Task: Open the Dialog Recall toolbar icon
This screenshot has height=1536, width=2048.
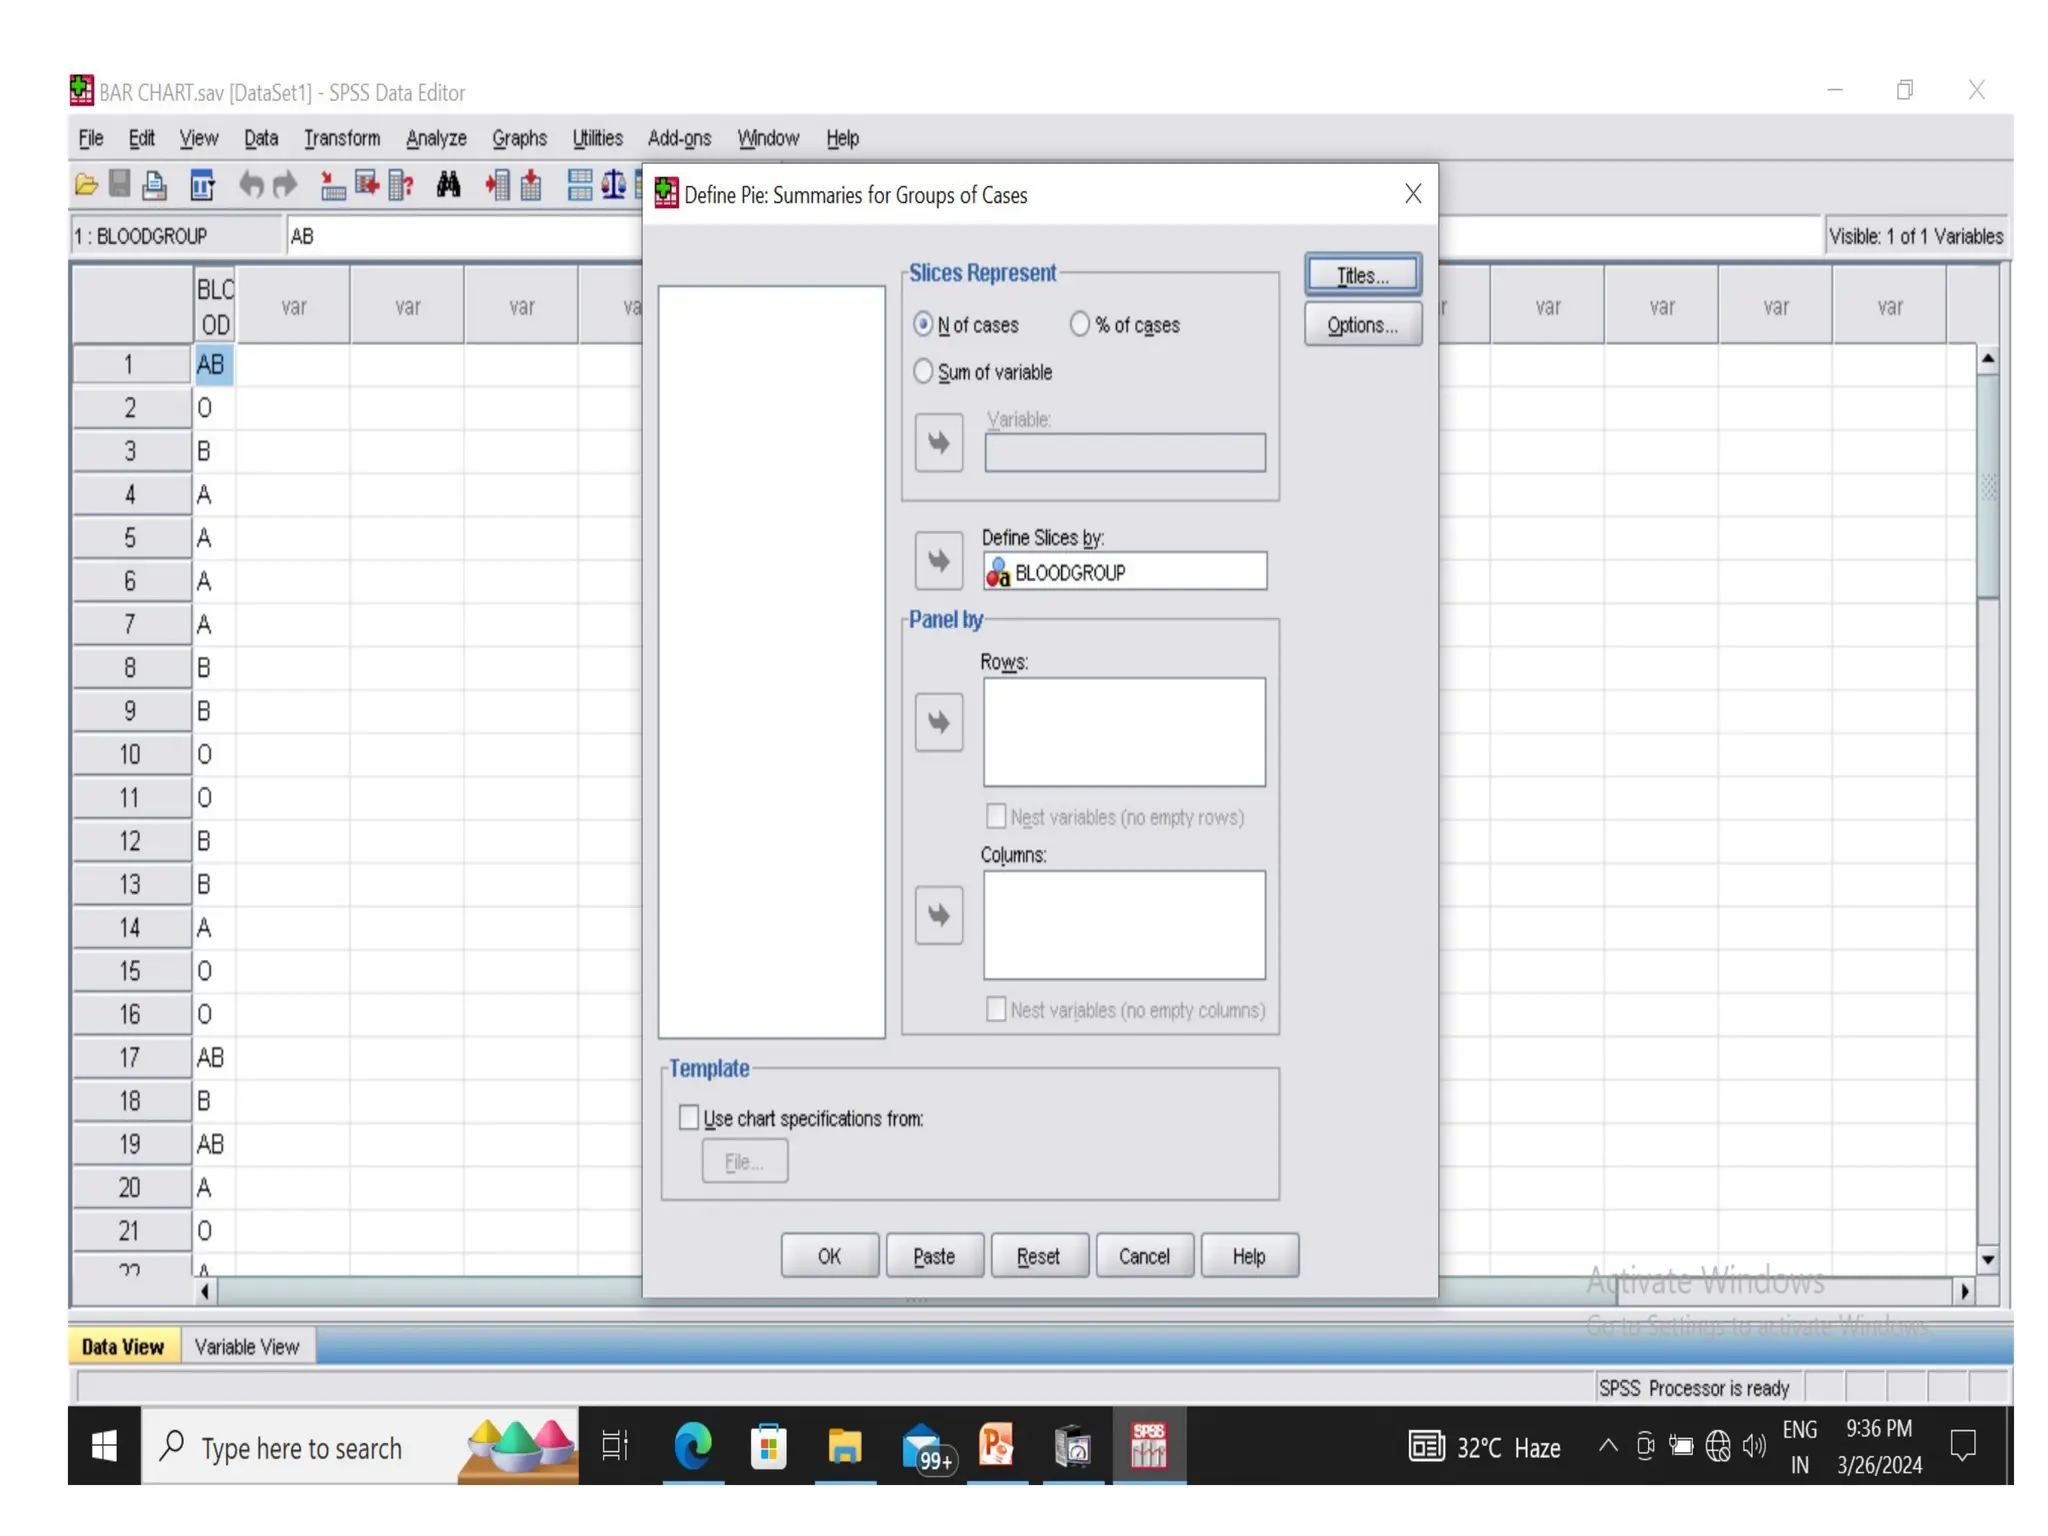Action: pos(202,185)
